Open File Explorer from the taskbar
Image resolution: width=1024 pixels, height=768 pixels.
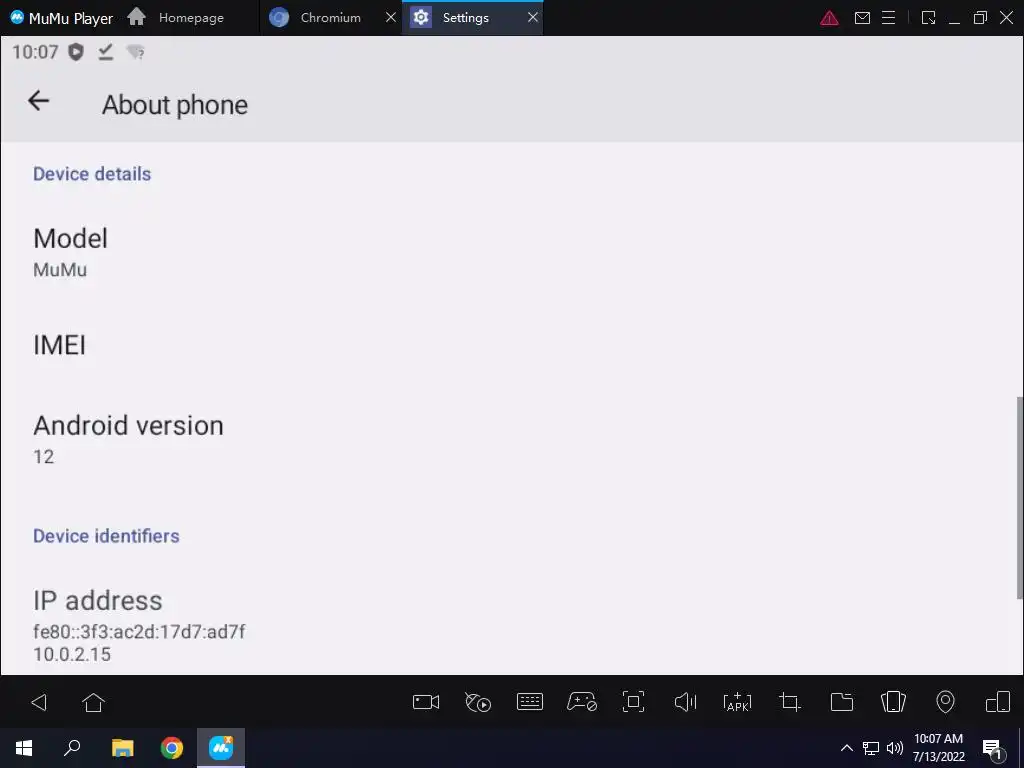(x=122, y=748)
